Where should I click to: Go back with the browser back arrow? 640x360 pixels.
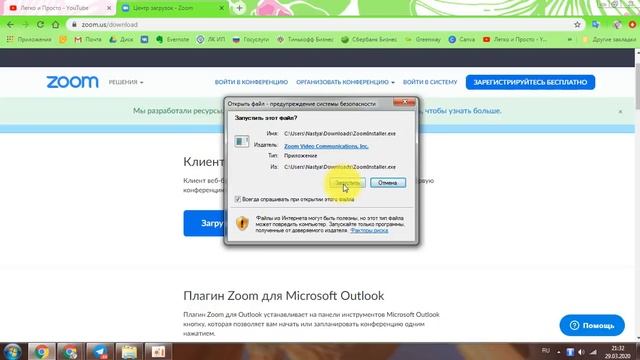(10, 24)
